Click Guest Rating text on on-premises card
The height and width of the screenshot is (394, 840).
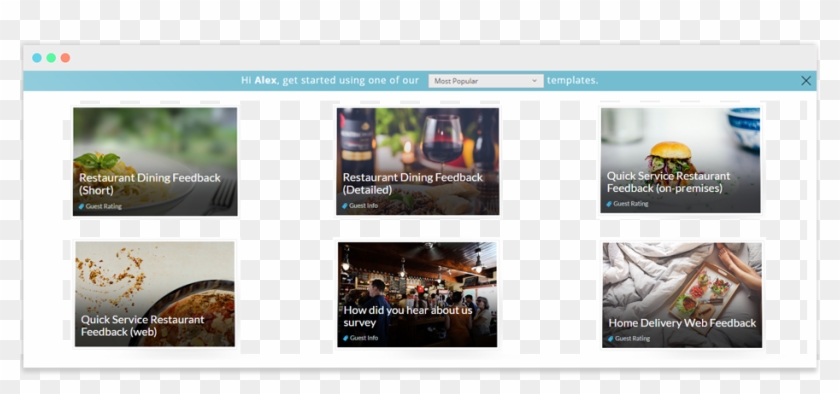[x=631, y=204]
